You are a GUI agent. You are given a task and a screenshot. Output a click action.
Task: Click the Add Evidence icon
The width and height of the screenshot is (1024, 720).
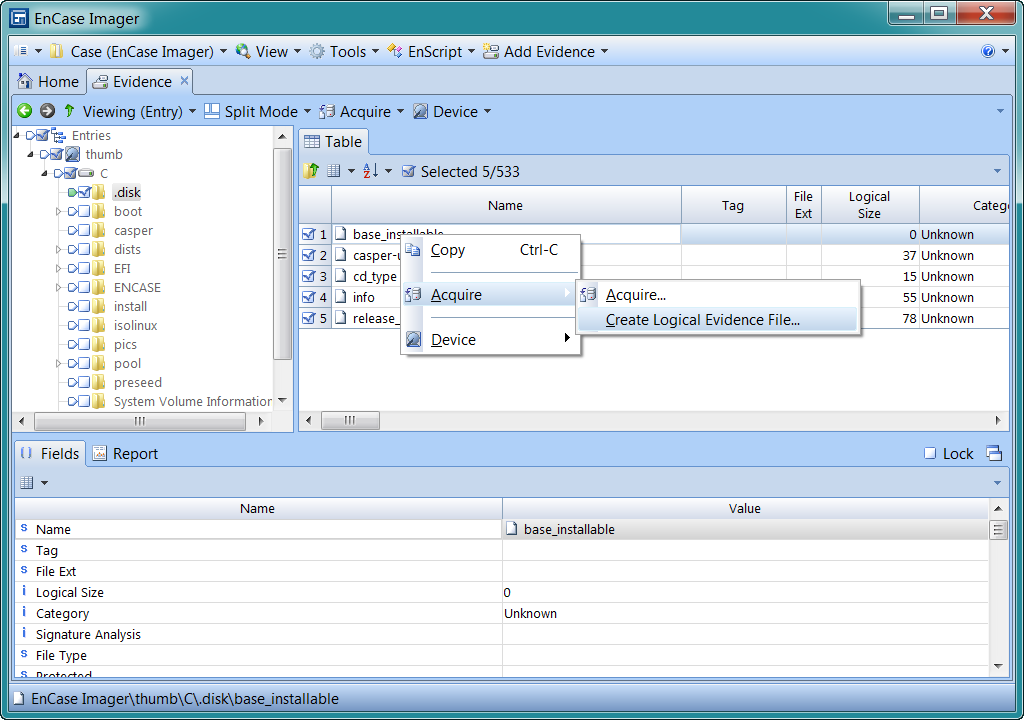pyautogui.click(x=490, y=51)
